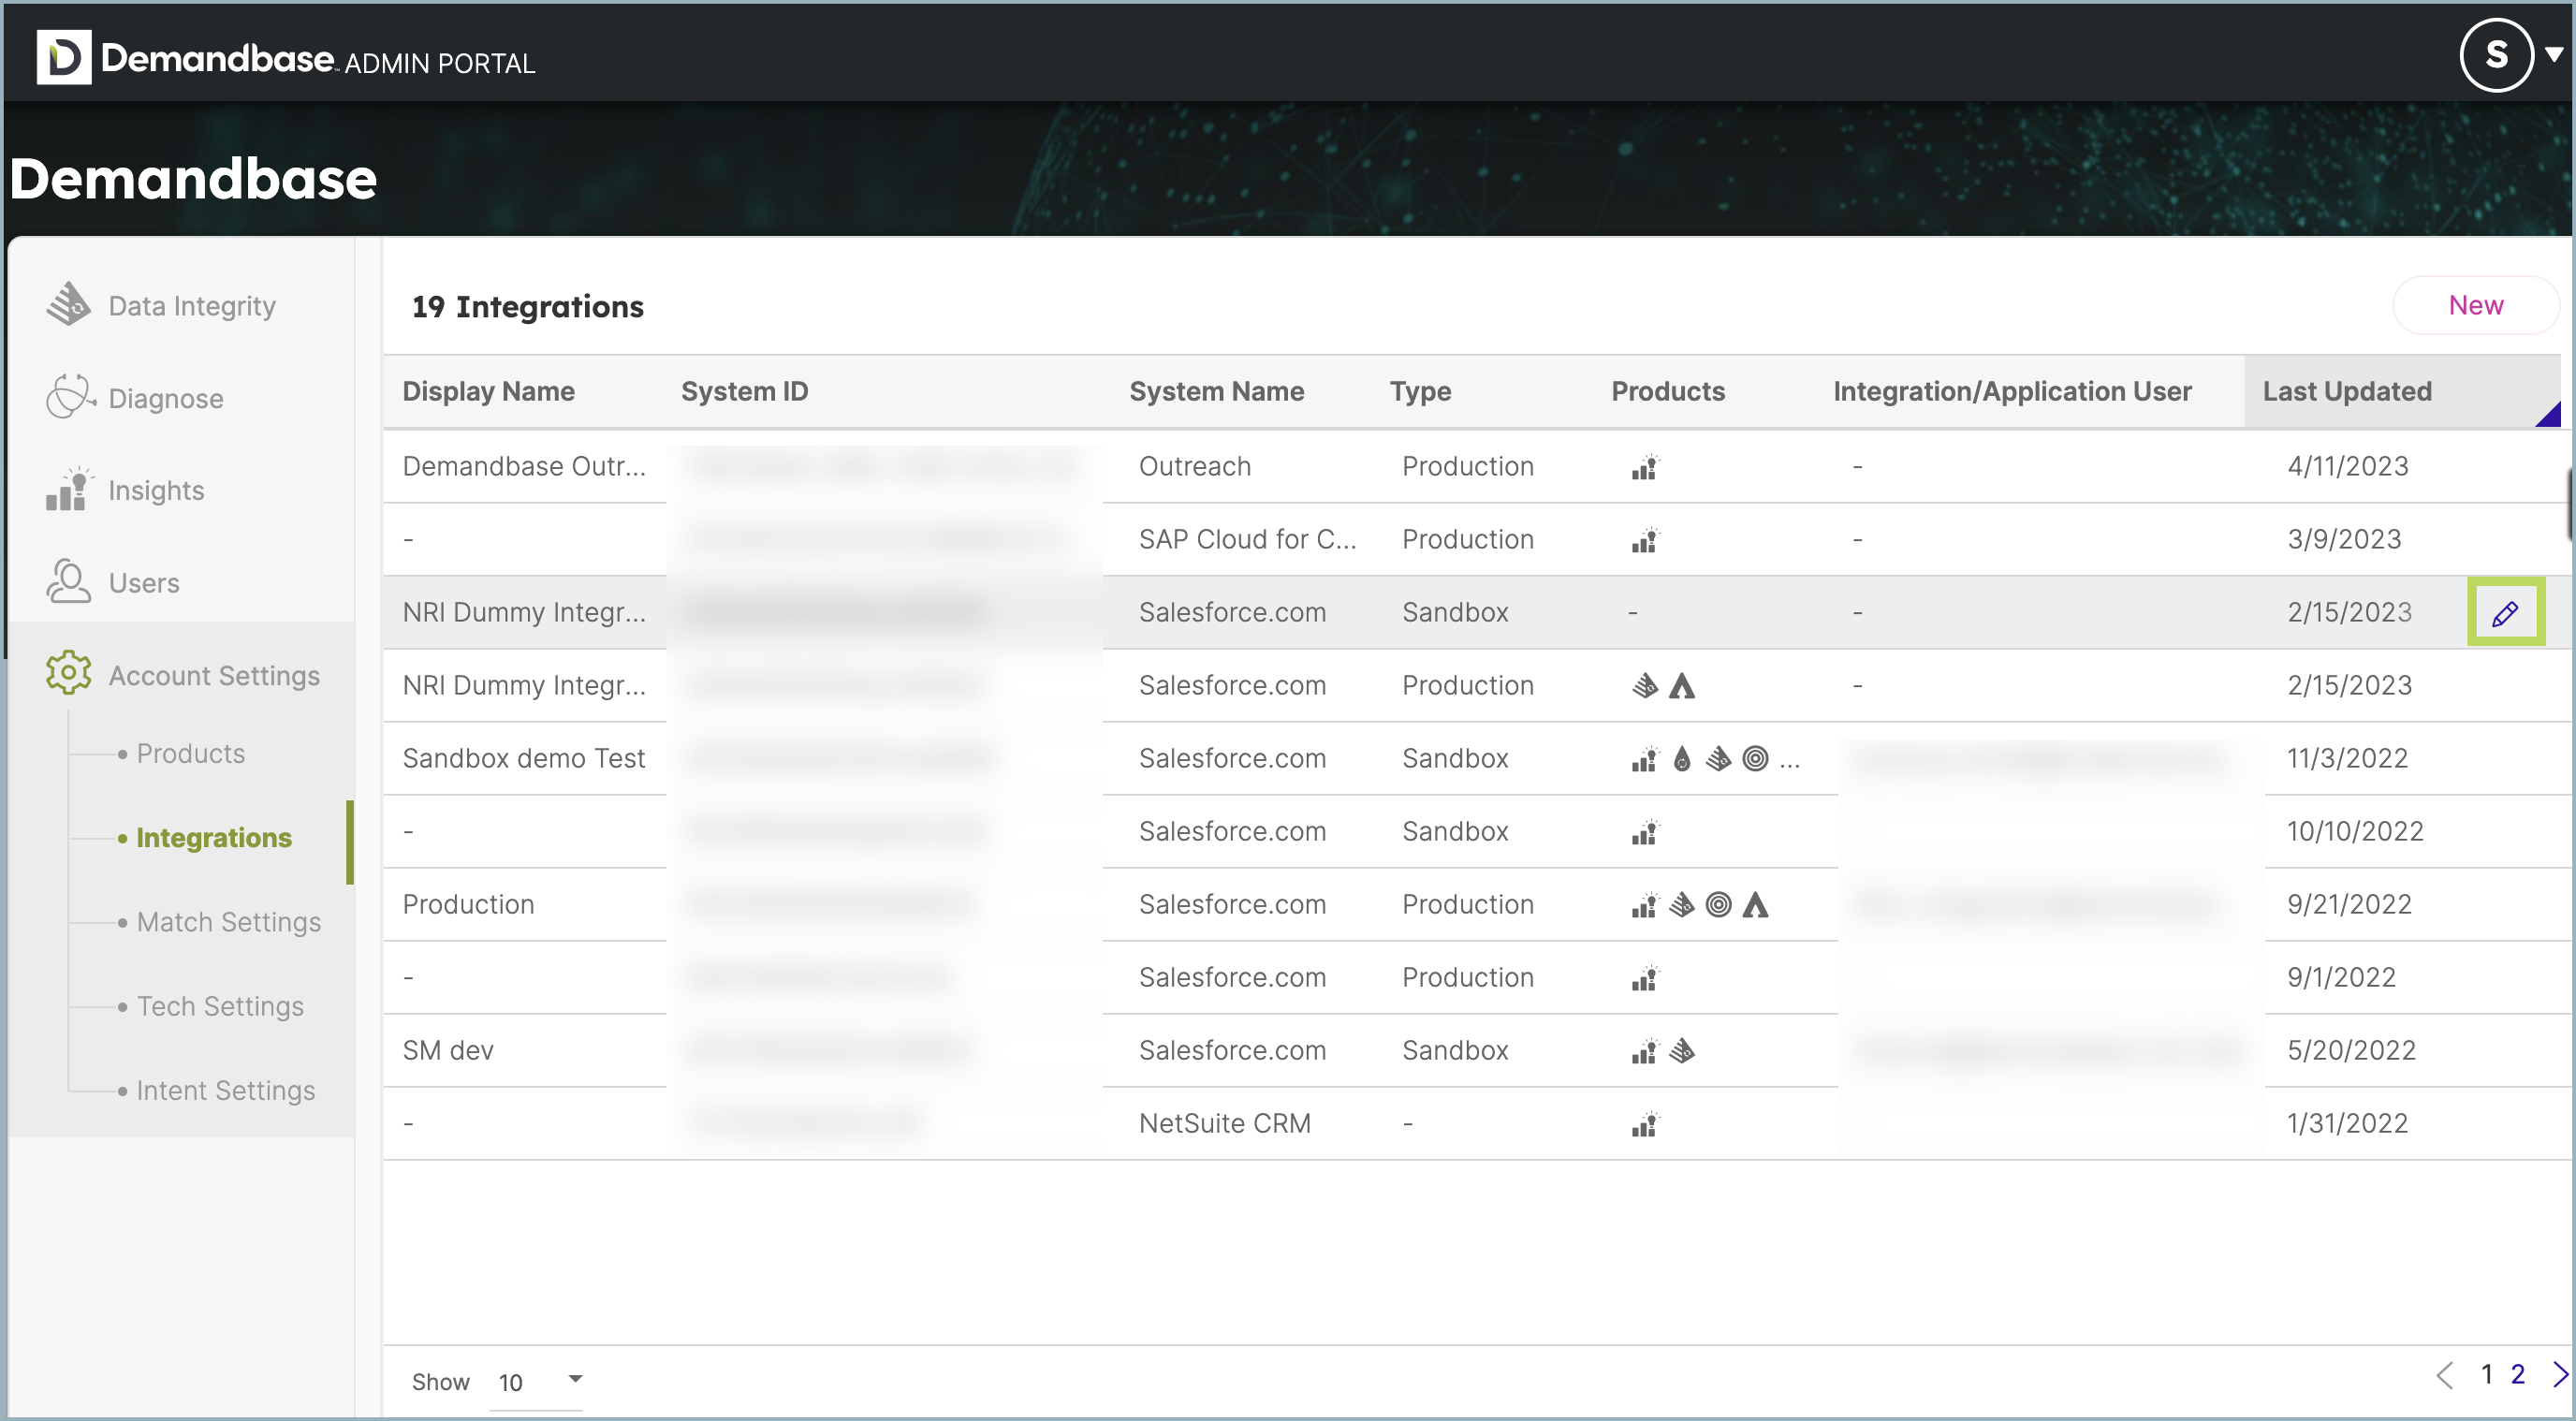This screenshot has height=1421, width=2576.
Task: Click Insights icon in 10/10/2022 row
Action: coord(1645,831)
